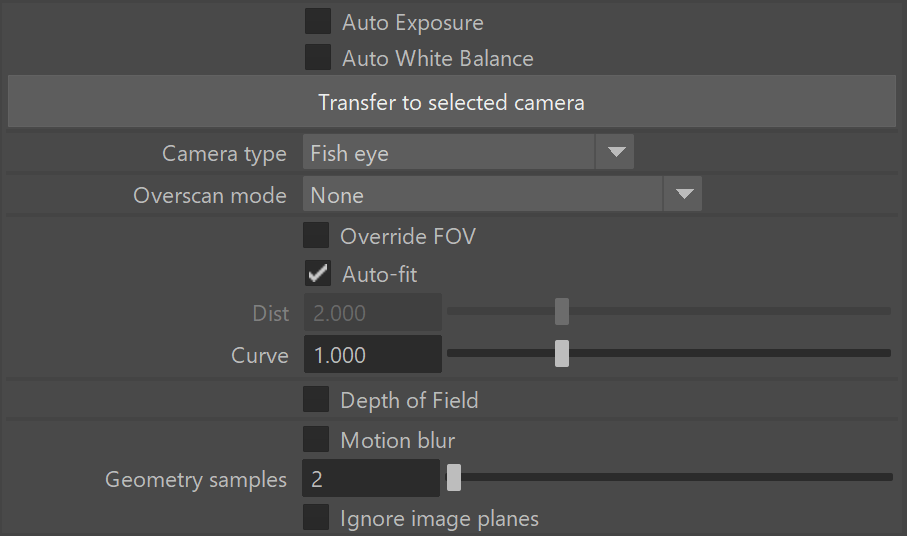907x536 pixels.
Task: Click the Geometry samples input field
Action: (371, 478)
